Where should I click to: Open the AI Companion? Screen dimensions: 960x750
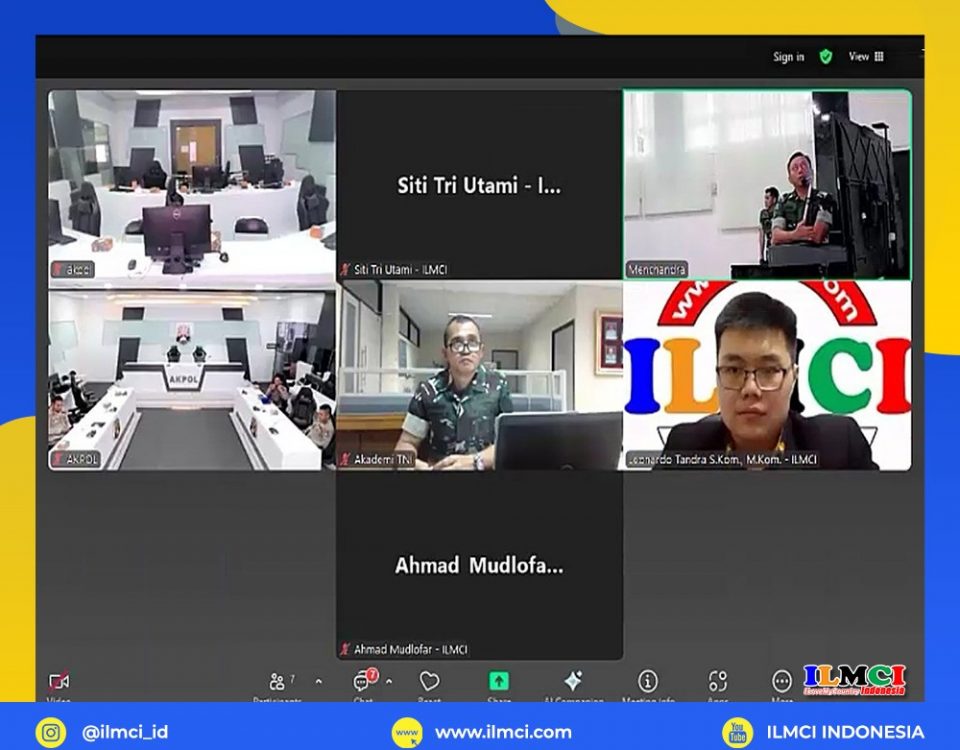click(x=573, y=682)
